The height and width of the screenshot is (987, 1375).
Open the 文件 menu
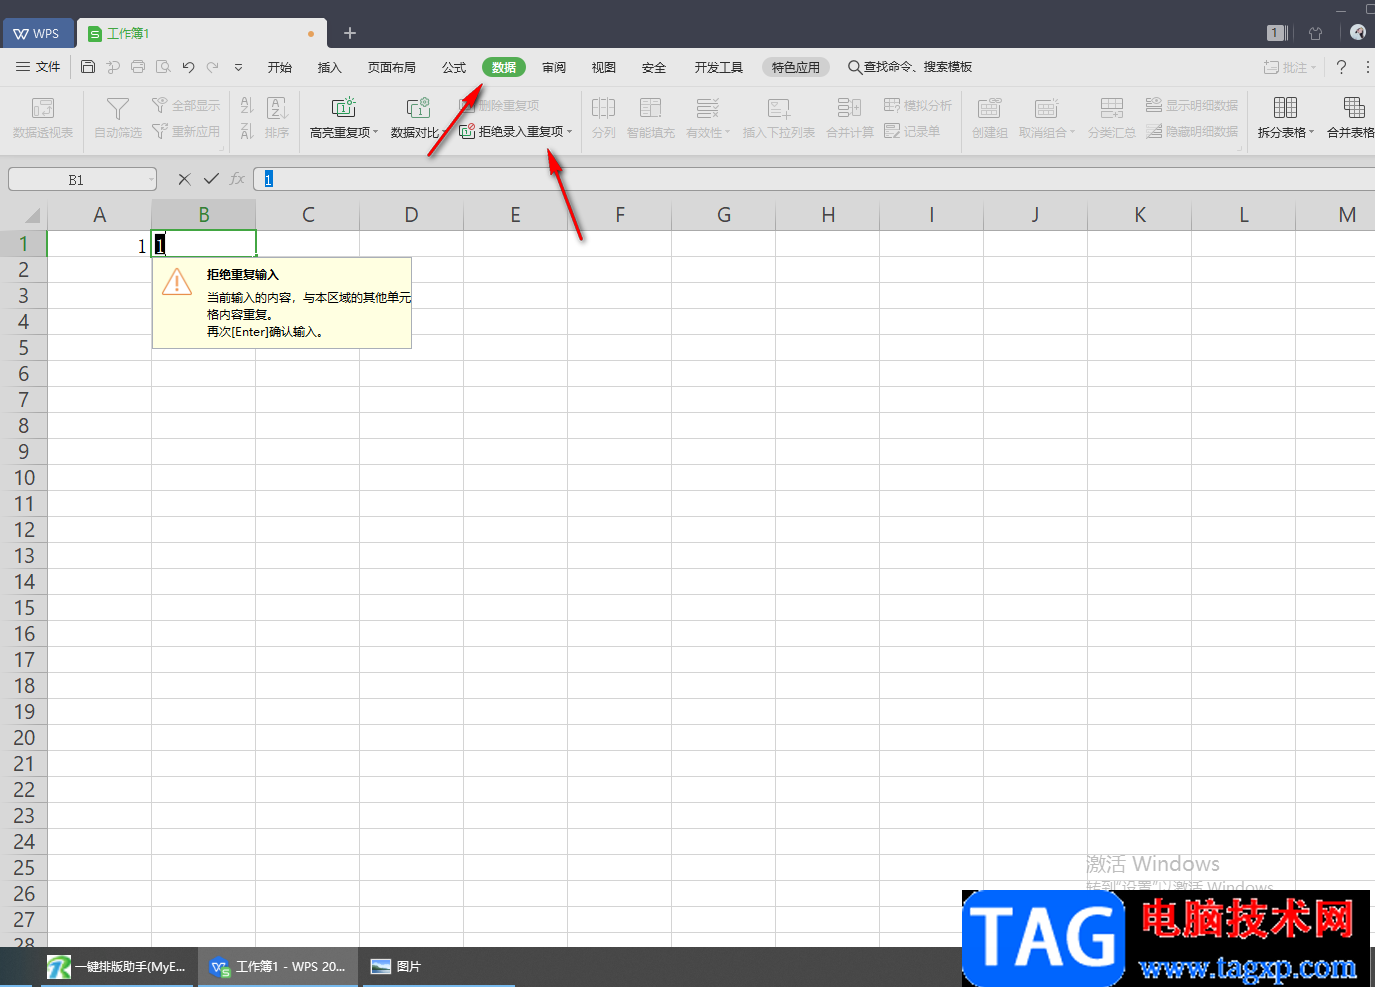click(39, 67)
